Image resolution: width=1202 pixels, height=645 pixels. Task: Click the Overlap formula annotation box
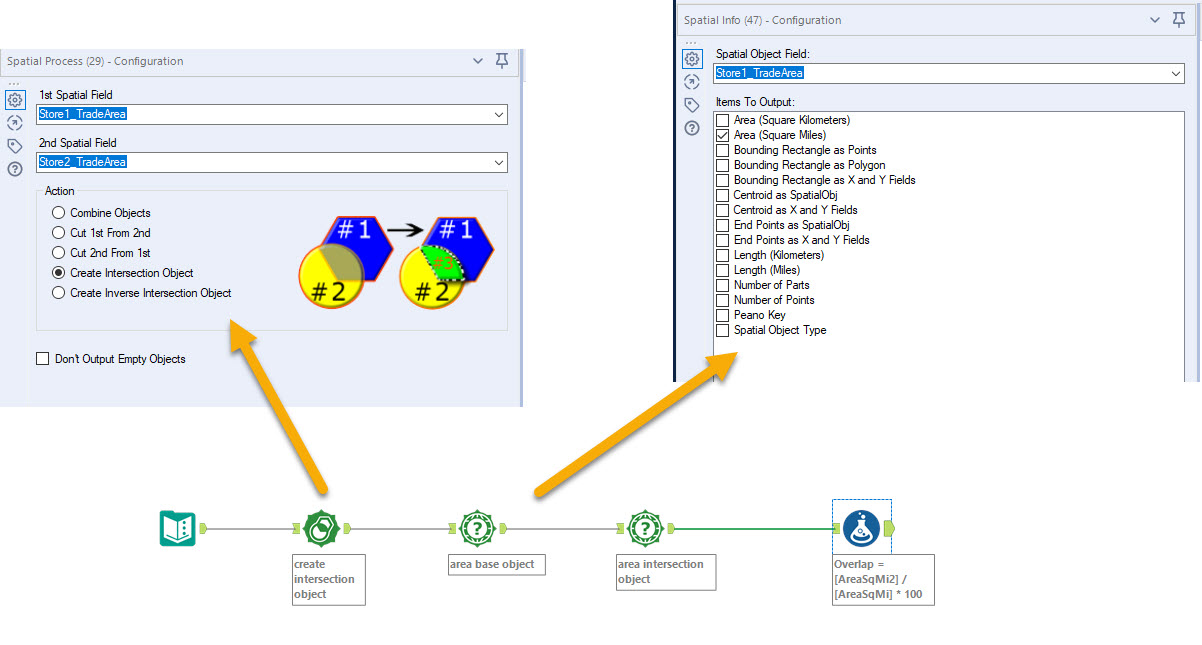point(882,579)
